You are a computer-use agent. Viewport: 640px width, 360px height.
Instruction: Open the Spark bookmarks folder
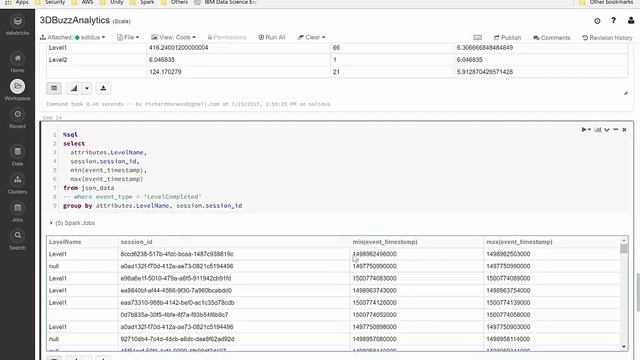click(142, 2)
